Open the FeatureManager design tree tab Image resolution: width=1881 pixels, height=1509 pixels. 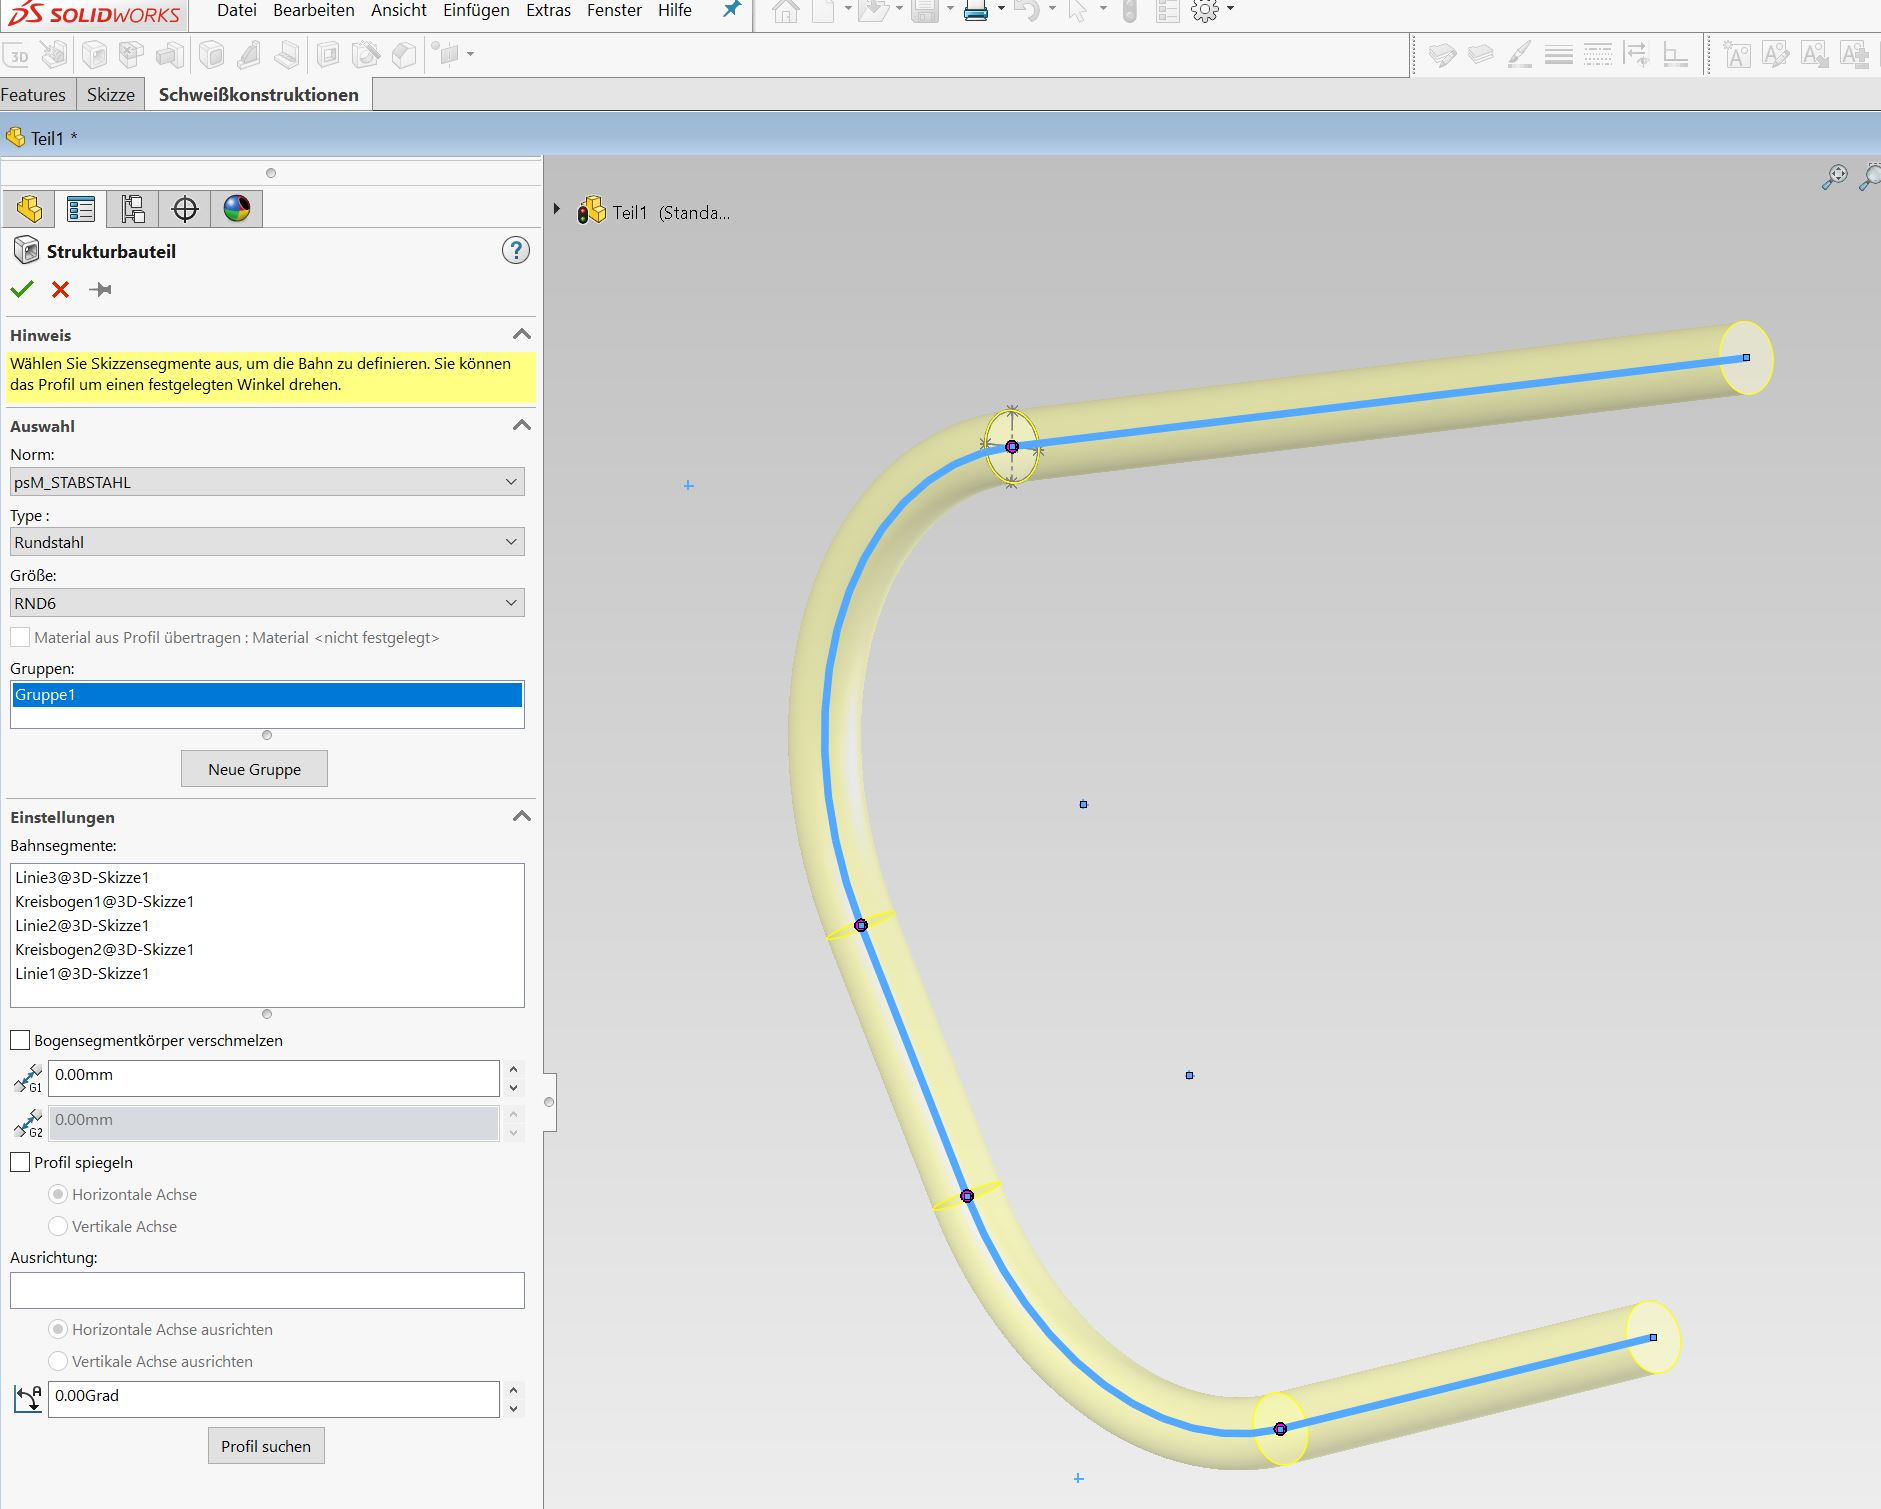click(x=29, y=209)
